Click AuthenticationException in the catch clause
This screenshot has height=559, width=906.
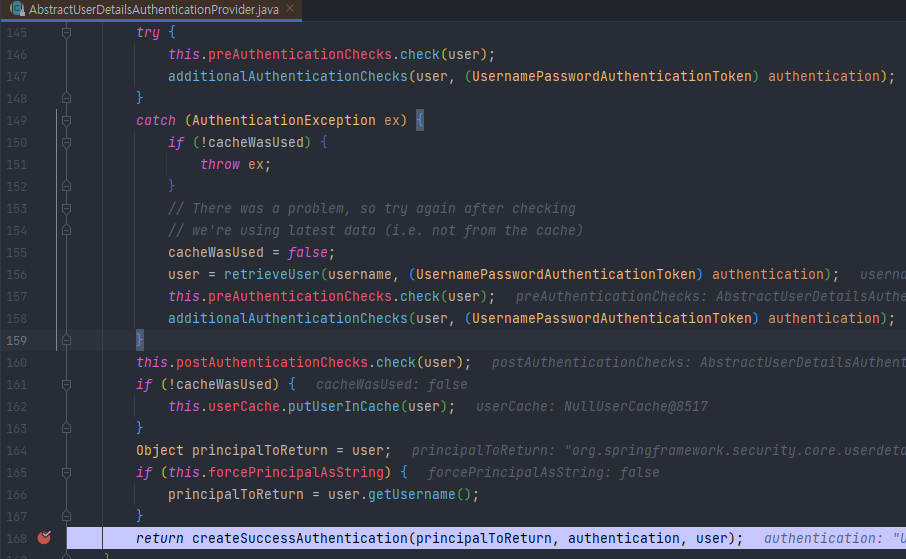point(284,120)
